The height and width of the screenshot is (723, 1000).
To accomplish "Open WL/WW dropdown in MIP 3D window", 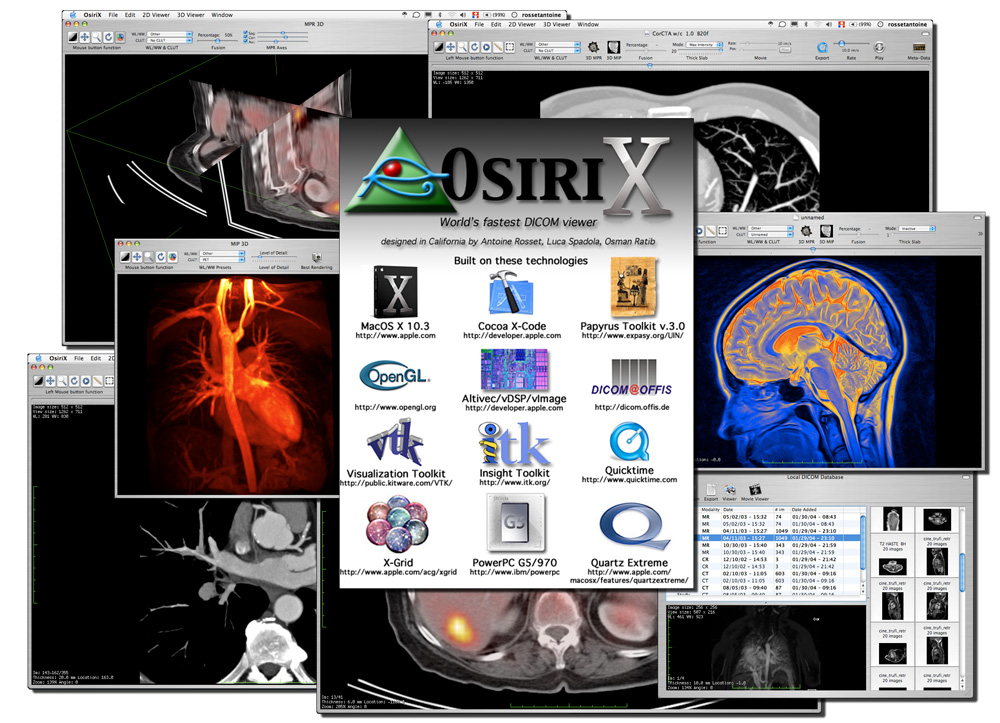I will (222, 253).
